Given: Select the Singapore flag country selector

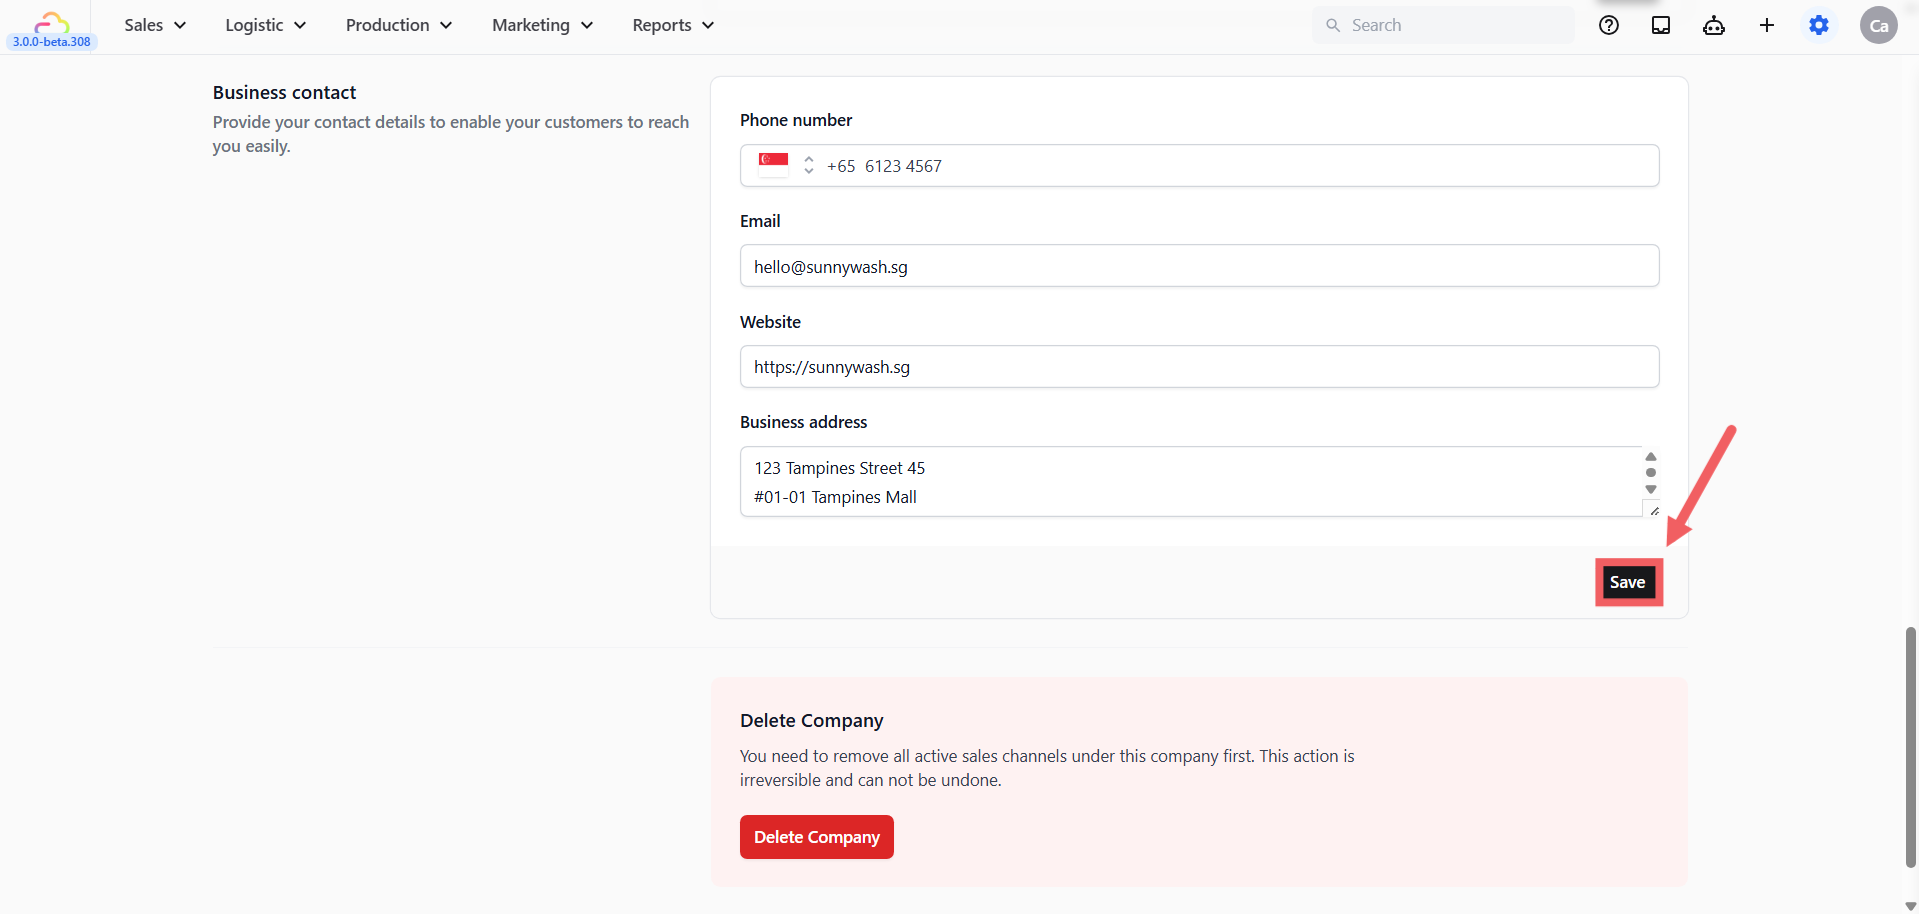Looking at the screenshot, I should click(773, 165).
